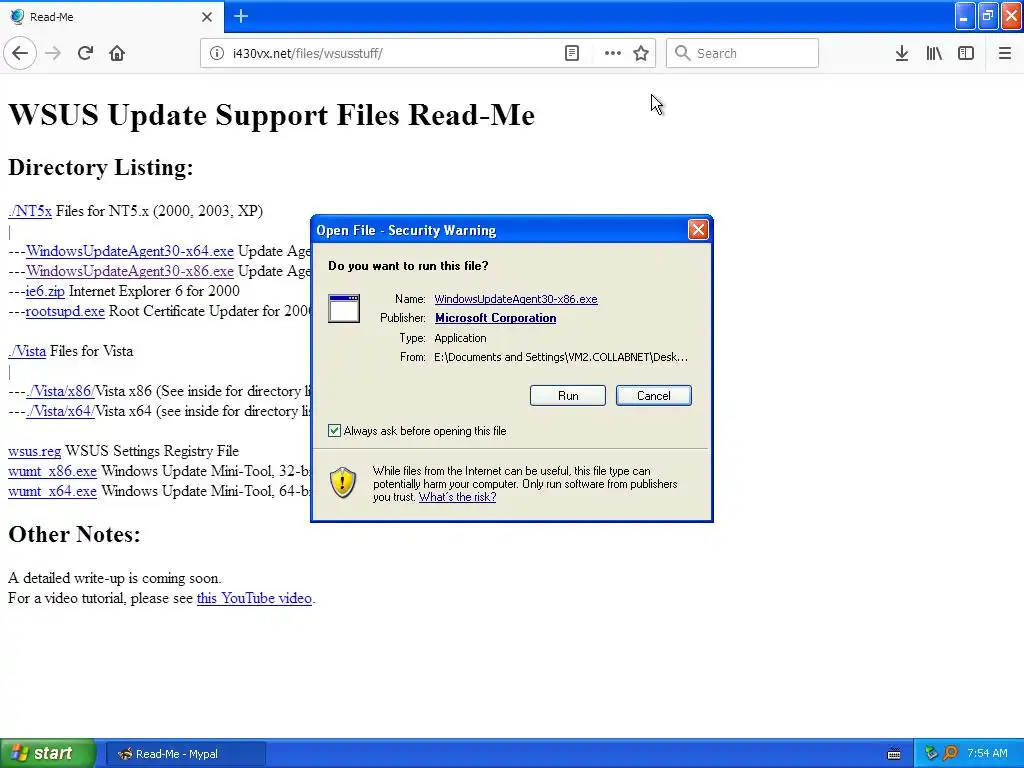Click Read-Me - Mypal taskbar button

(x=185, y=754)
